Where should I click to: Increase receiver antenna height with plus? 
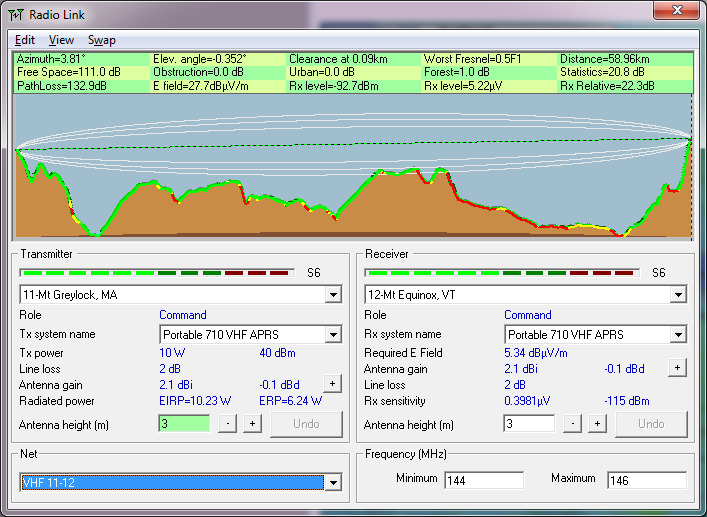point(597,424)
